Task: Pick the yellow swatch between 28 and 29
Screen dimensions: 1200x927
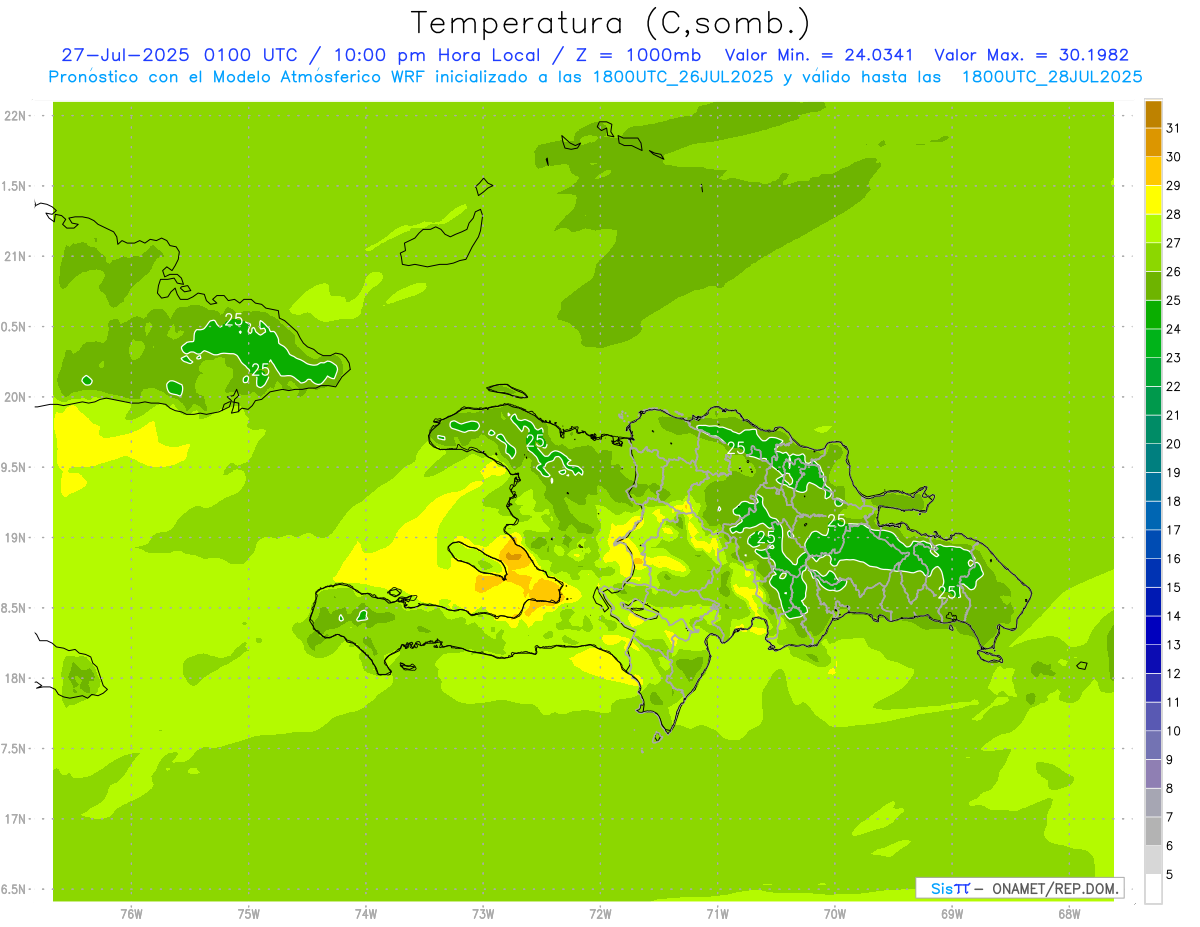Action: (1153, 200)
